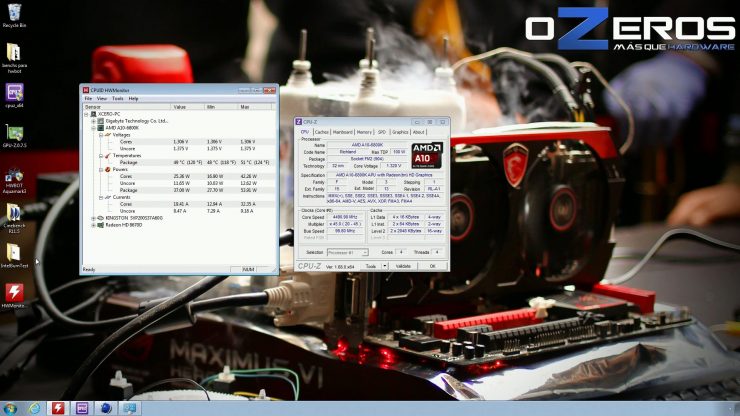Viewport: 740px width, 416px height.
Task: Switch to the Graphics tab in CPU-Z
Action: point(400,132)
